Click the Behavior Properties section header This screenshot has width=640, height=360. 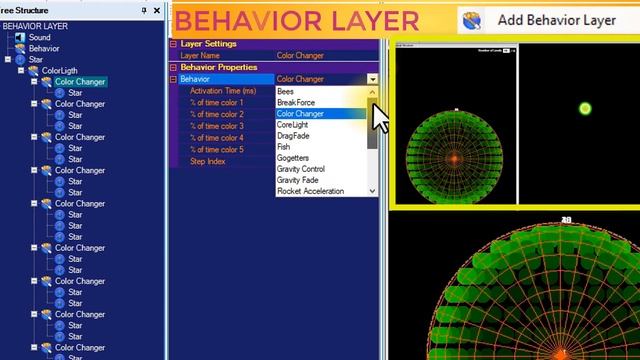(x=219, y=67)
